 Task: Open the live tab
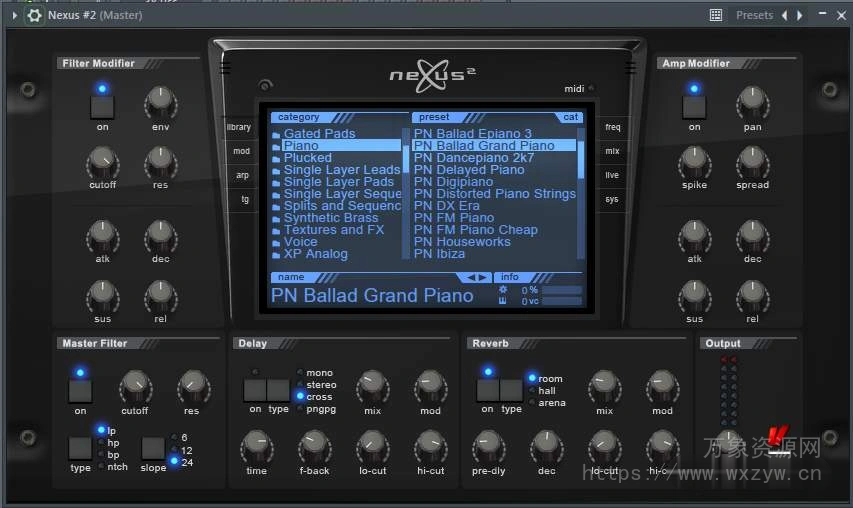coord(612,175)
